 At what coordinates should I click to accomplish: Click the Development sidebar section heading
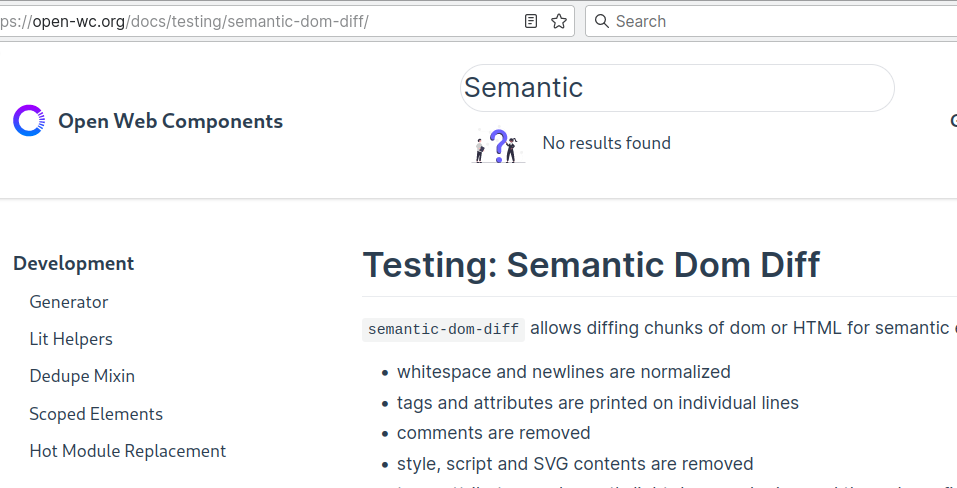(x=74, y=263)
